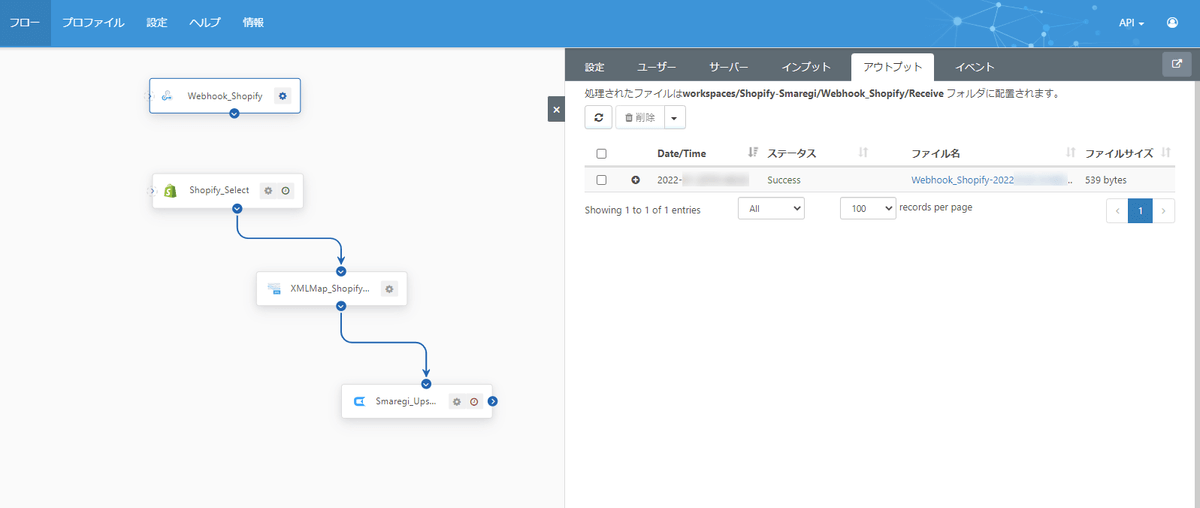Viewport: 1200px width, 508px height.
Task: Select the Webhook_Shopify node label
Action: 225,96
